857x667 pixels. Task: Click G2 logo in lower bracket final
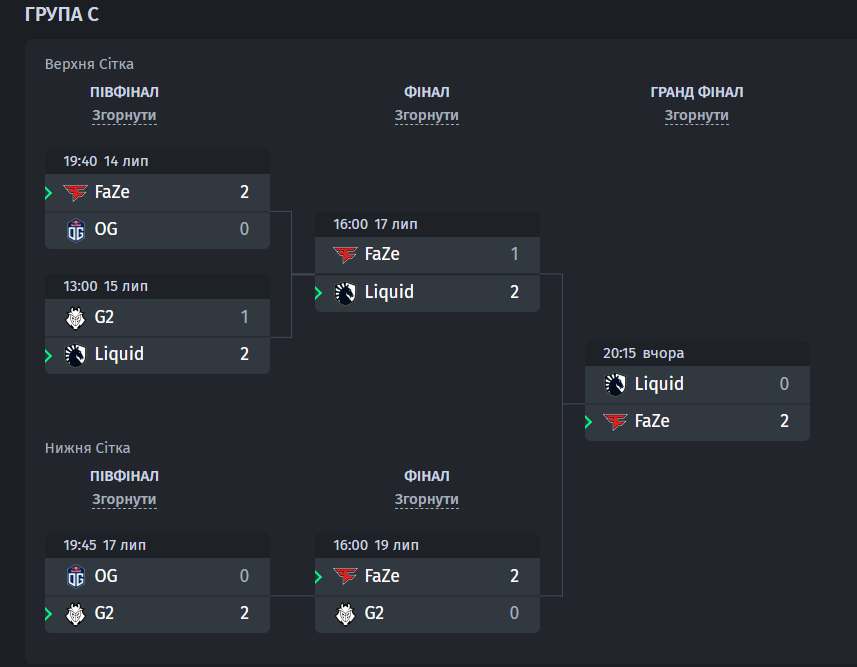pyautogui.click(x=345, y=614)
